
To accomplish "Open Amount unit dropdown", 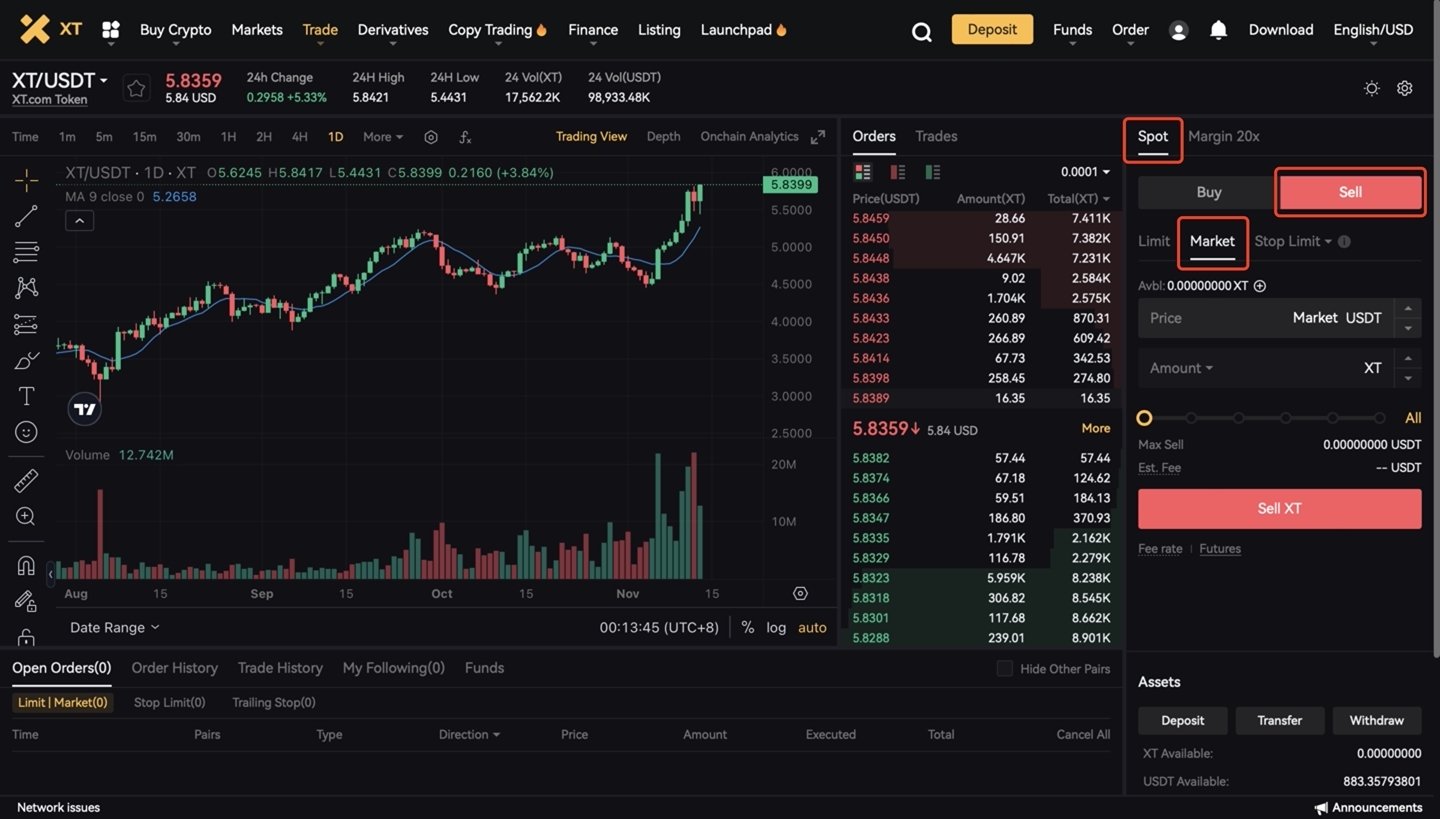I will pyautogui.click(x=1181, y=368).
